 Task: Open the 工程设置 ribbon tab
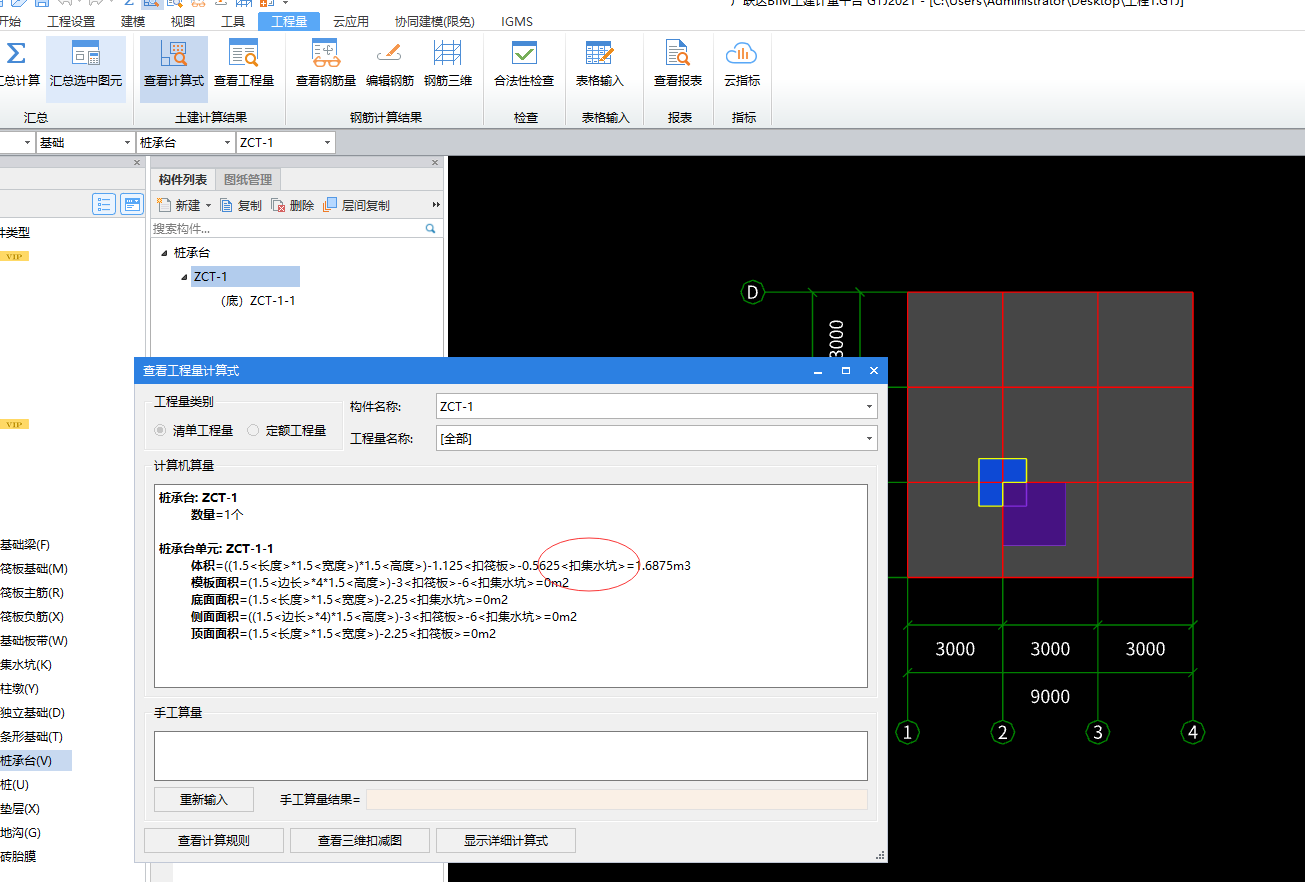[x=71, y=21]
